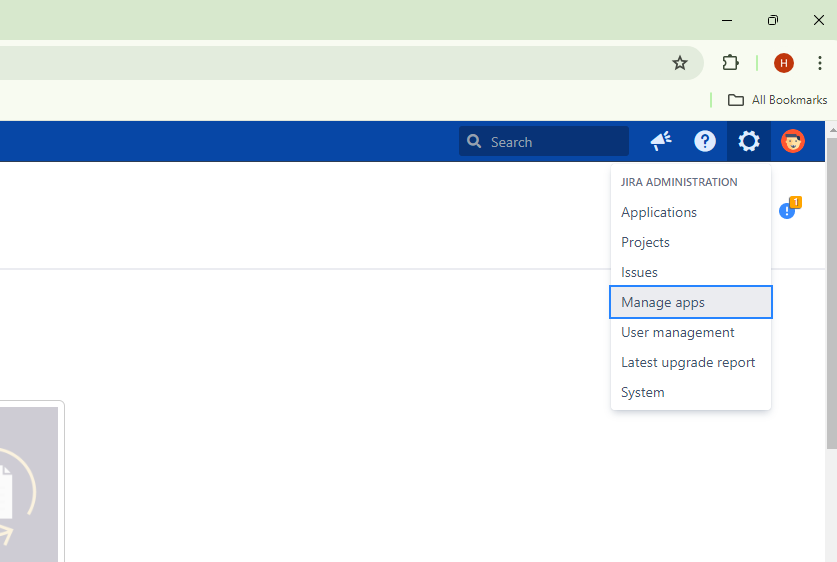The image size is (837, 562).
Task: Open the Chrome three-dot menu
Action: tap(819, 63)
